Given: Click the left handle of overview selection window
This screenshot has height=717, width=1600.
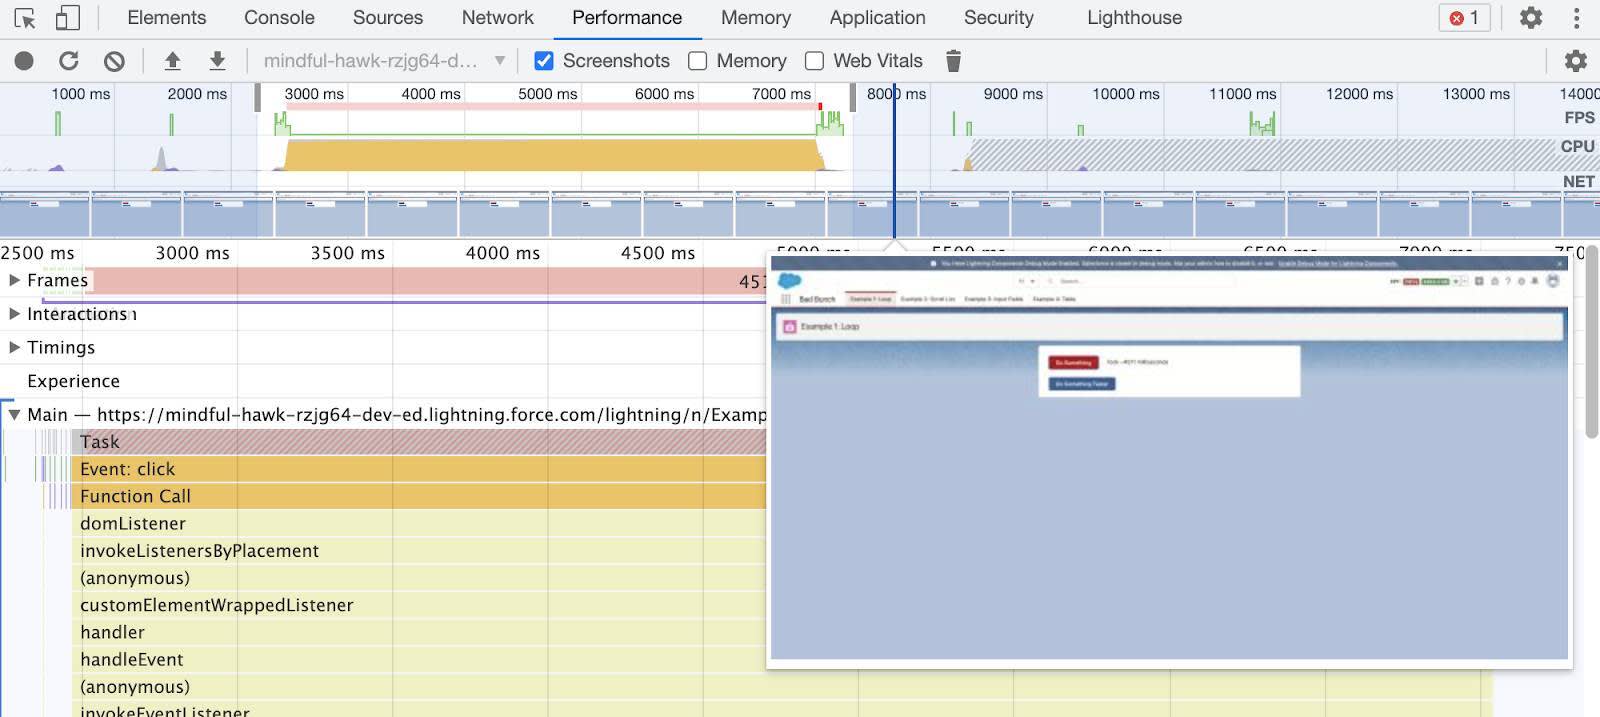Looking at the screenshot, I should [x=258, y=97].
